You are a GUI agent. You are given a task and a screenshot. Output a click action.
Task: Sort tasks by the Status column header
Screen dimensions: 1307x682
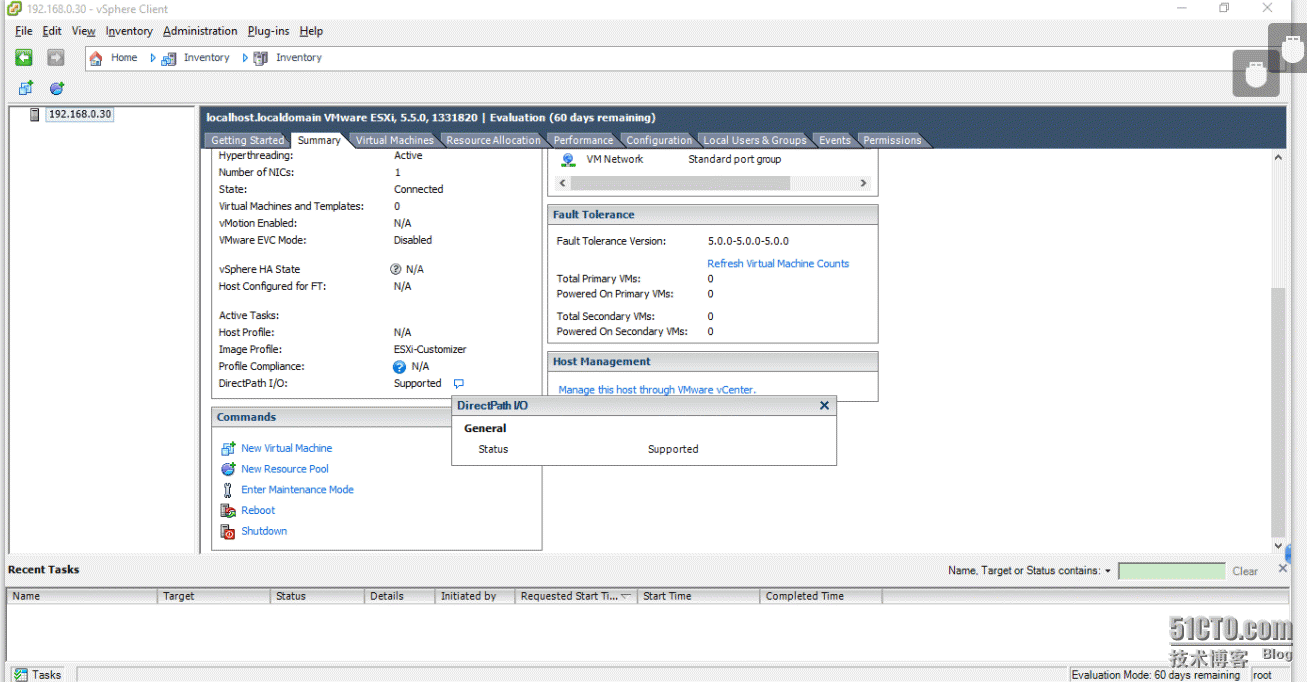[x=317, y=596]
